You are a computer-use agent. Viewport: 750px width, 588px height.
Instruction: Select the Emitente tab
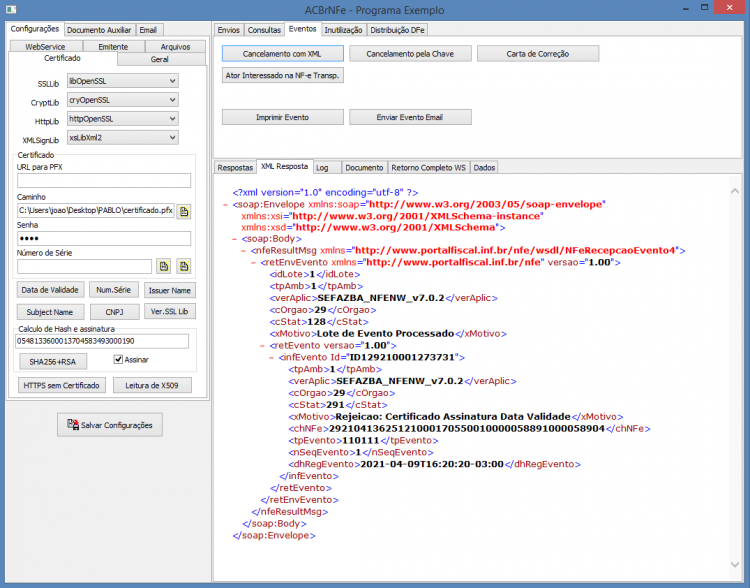113,46
